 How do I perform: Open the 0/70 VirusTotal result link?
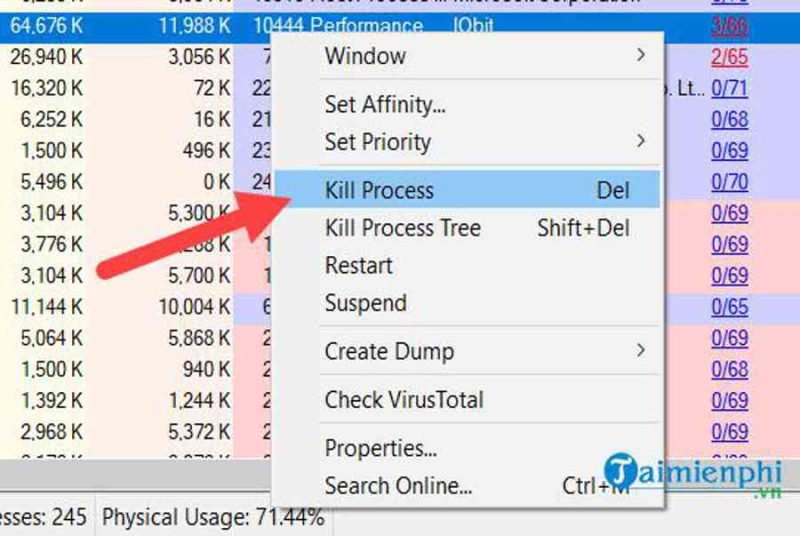click(x=730, y=182)
